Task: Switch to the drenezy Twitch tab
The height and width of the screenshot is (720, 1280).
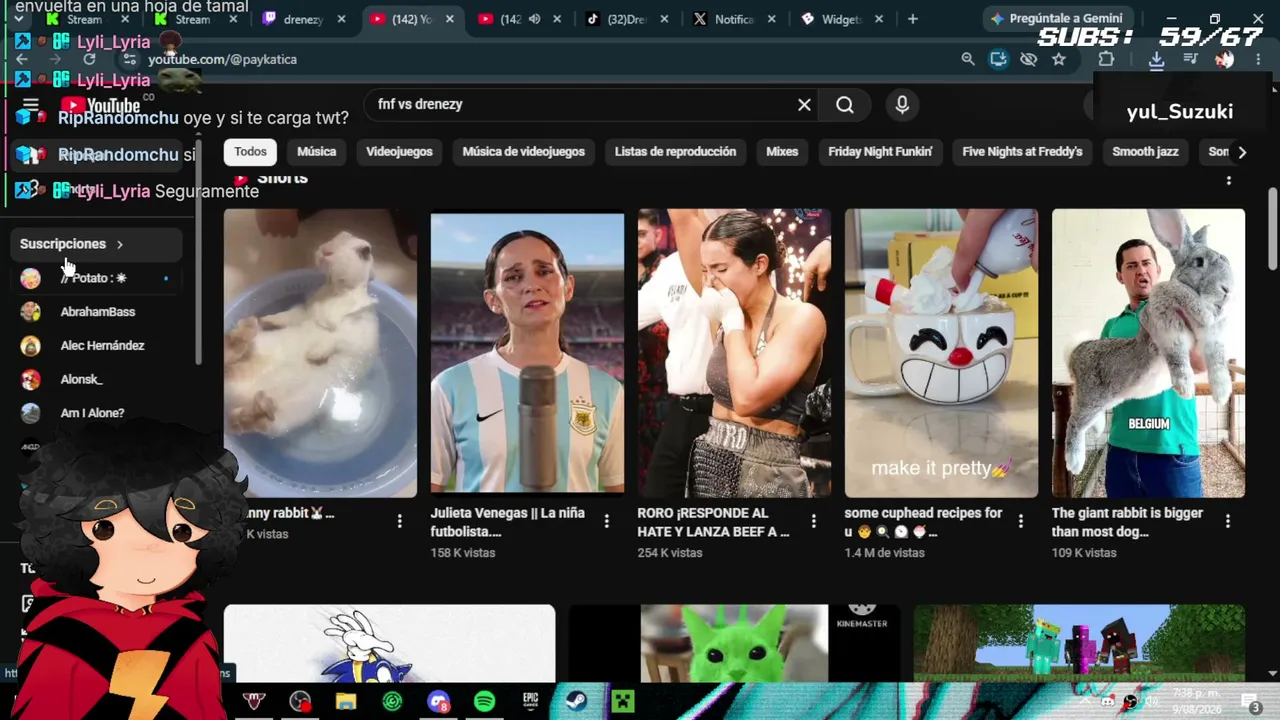Action: point(303,19)
